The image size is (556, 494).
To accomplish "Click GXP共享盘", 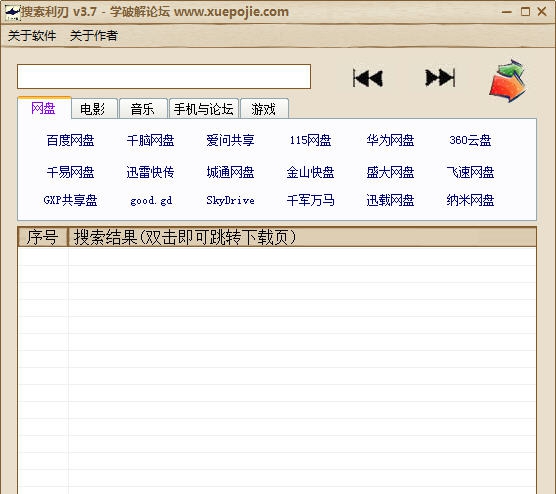I will point(71,200).
